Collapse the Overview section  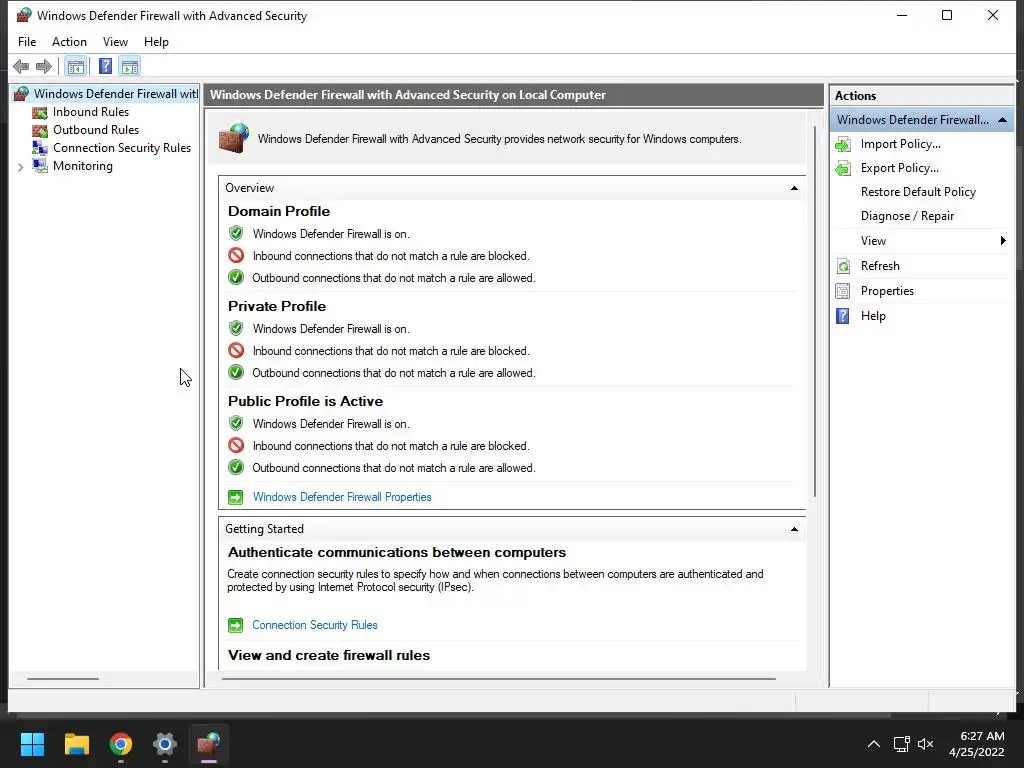794,188
